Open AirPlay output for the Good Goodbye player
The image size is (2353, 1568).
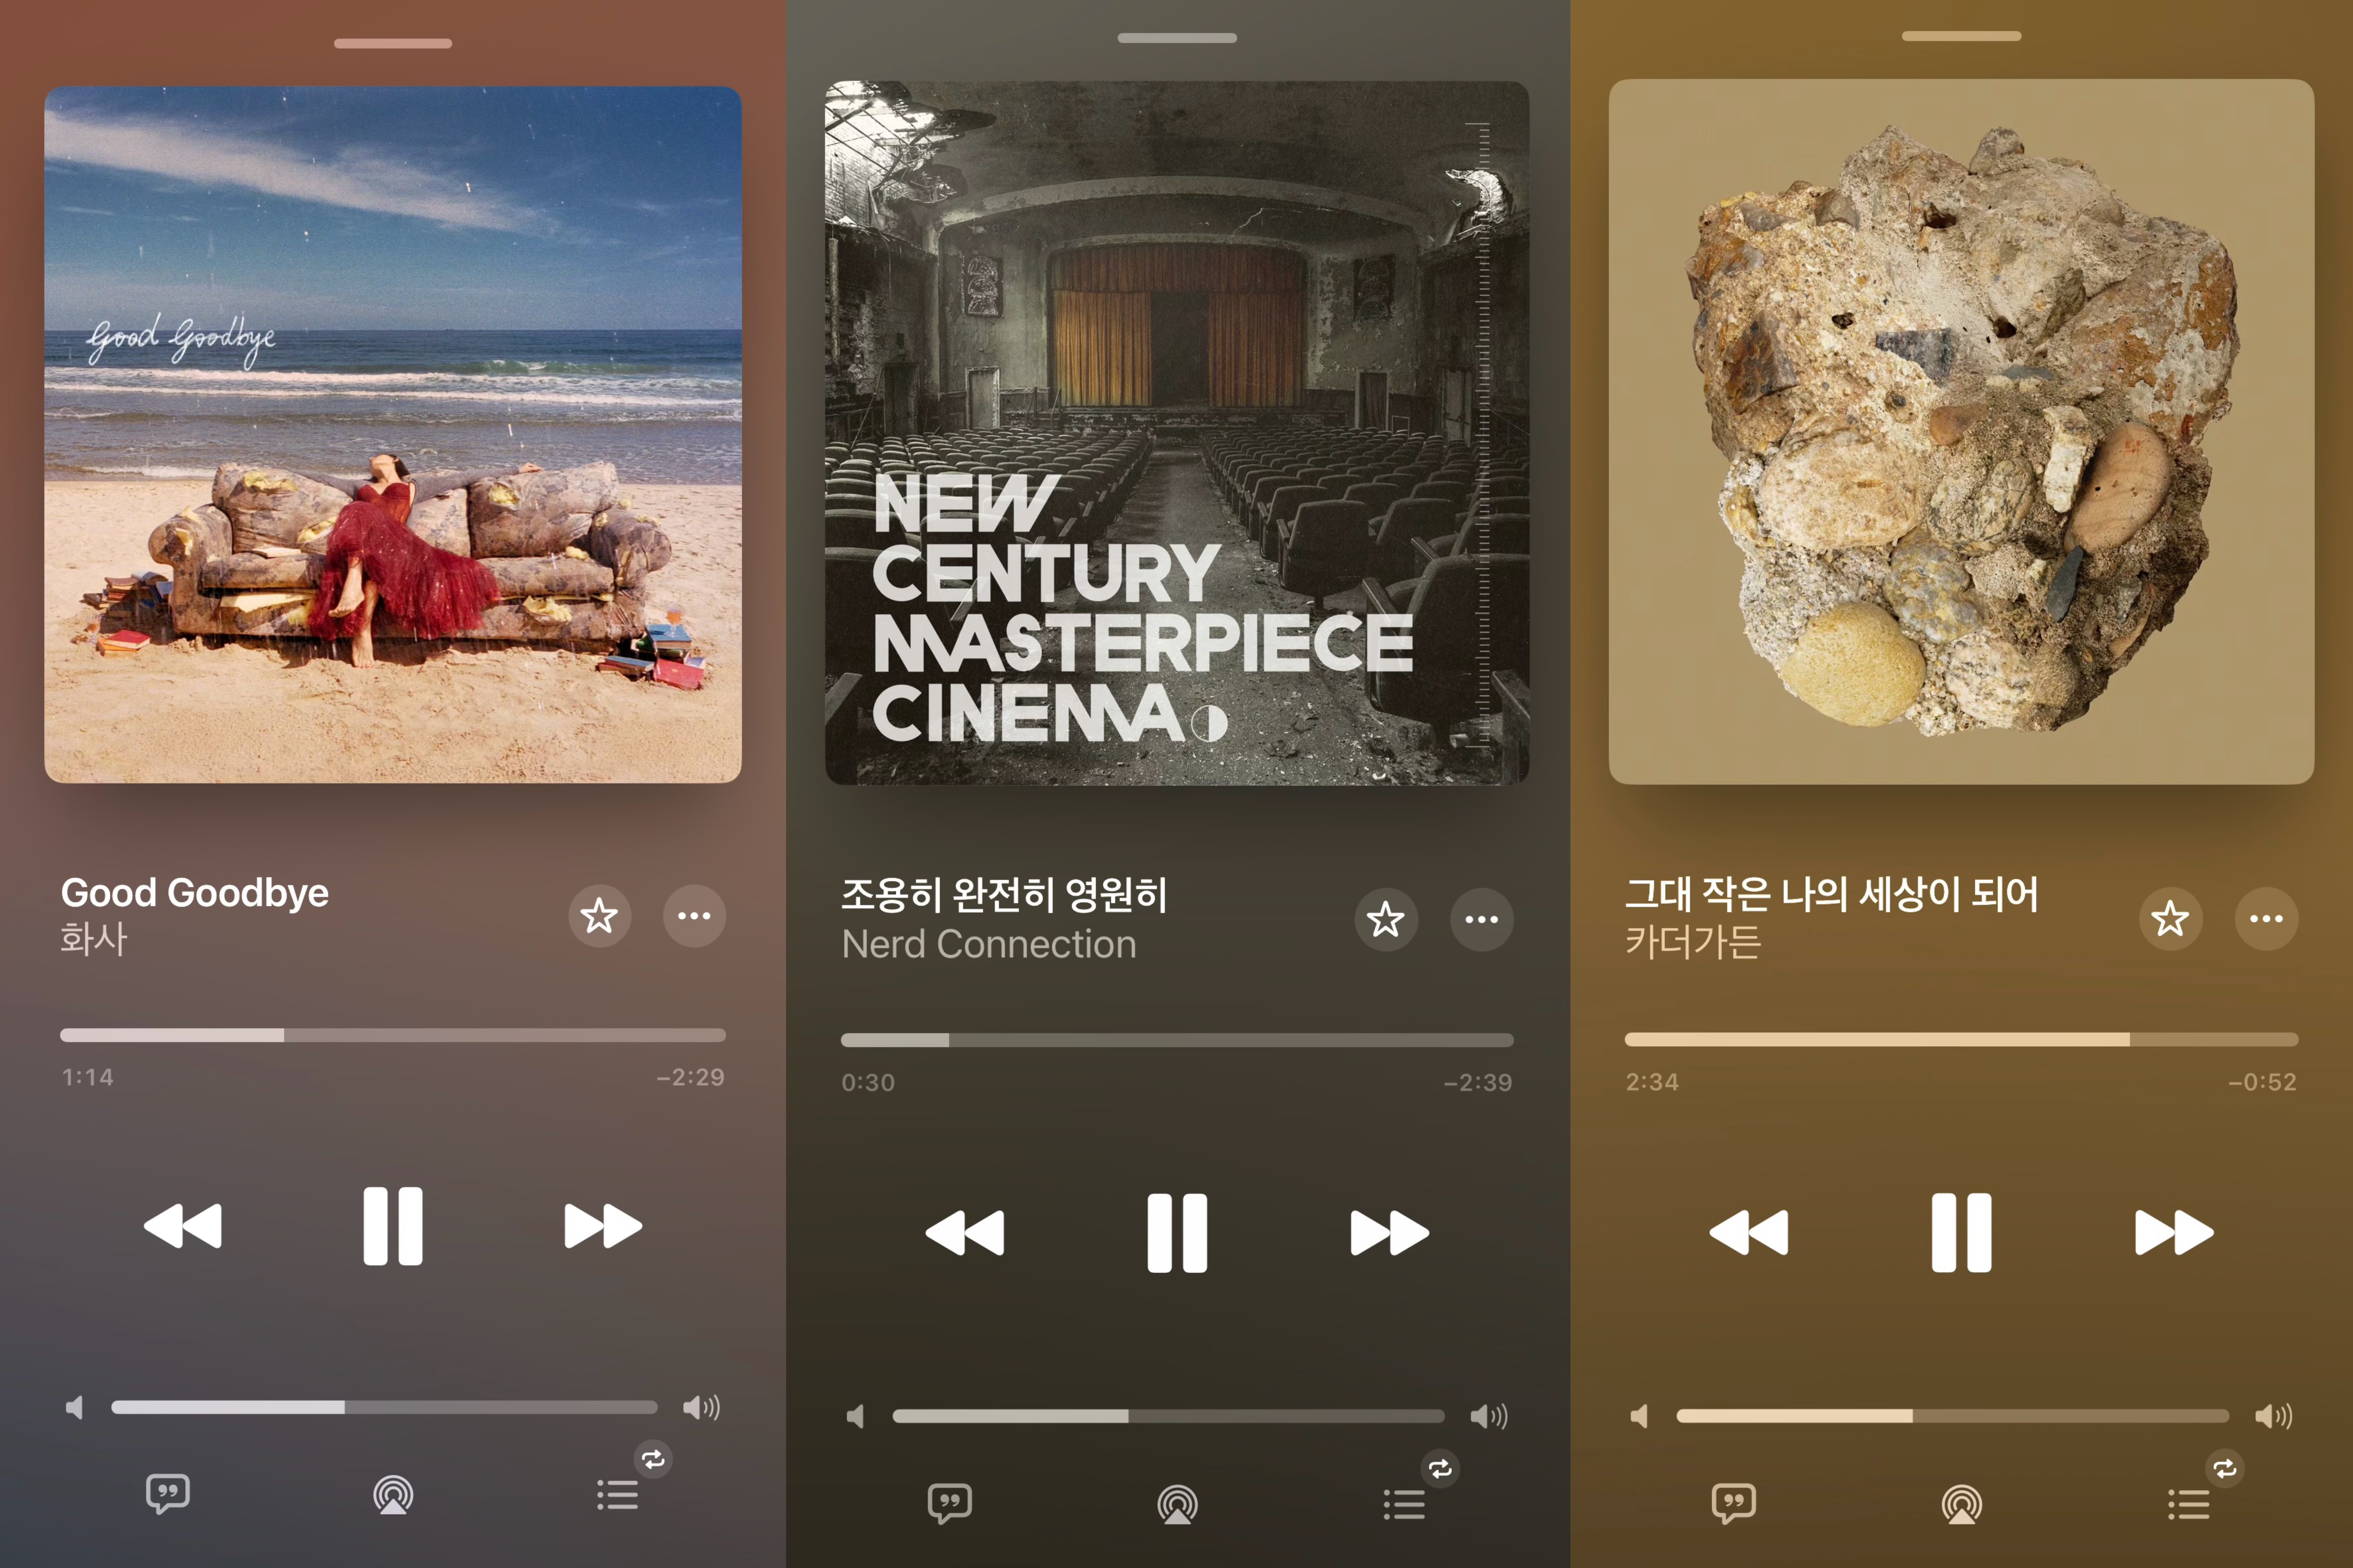pyautogui.click(x=393, y=1495)
